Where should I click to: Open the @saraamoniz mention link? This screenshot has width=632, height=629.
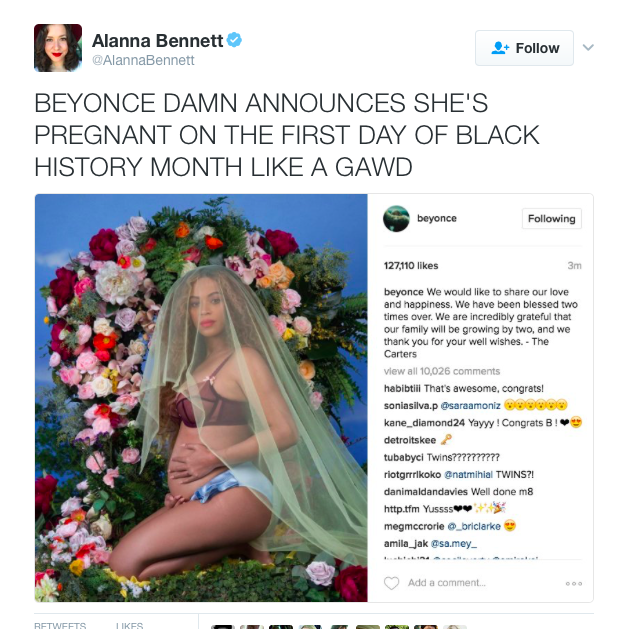470,405
